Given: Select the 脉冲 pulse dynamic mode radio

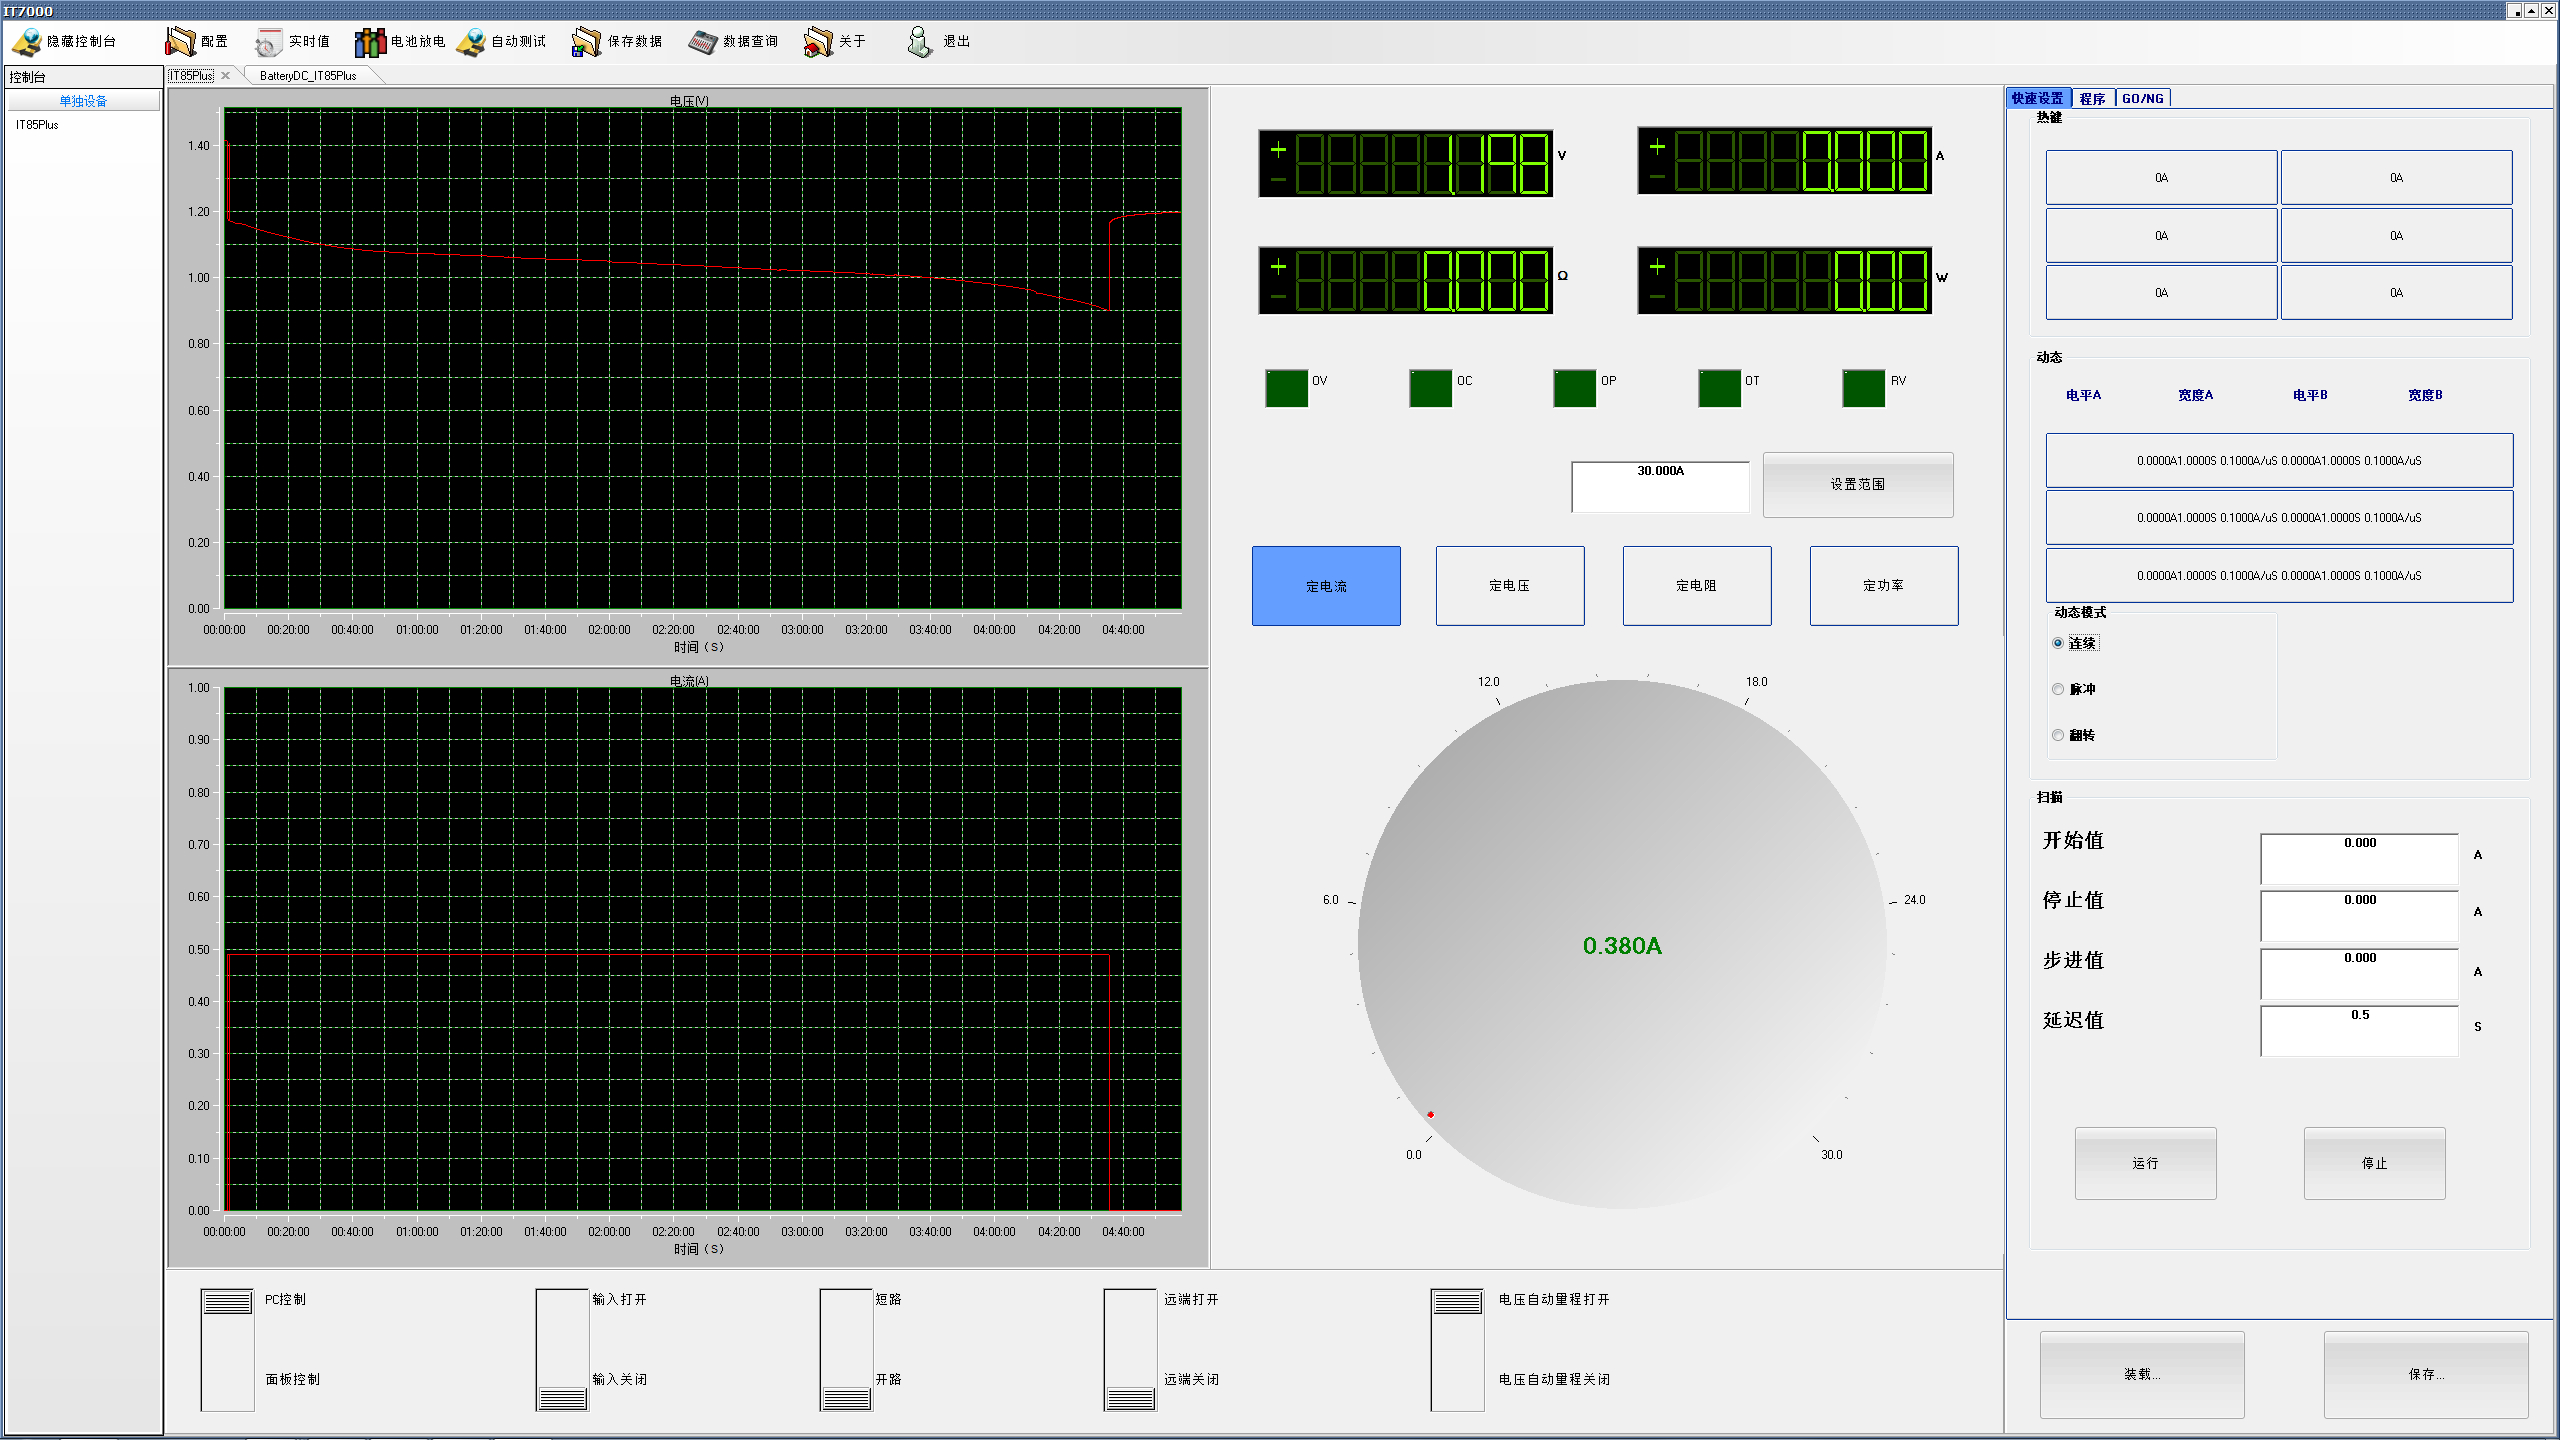Looking at the screenshot, I should point(2058,689).
